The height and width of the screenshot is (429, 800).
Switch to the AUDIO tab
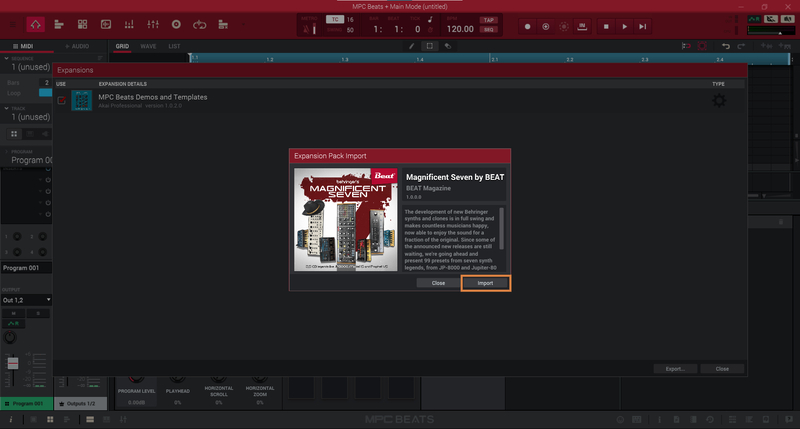pos(77,46)
